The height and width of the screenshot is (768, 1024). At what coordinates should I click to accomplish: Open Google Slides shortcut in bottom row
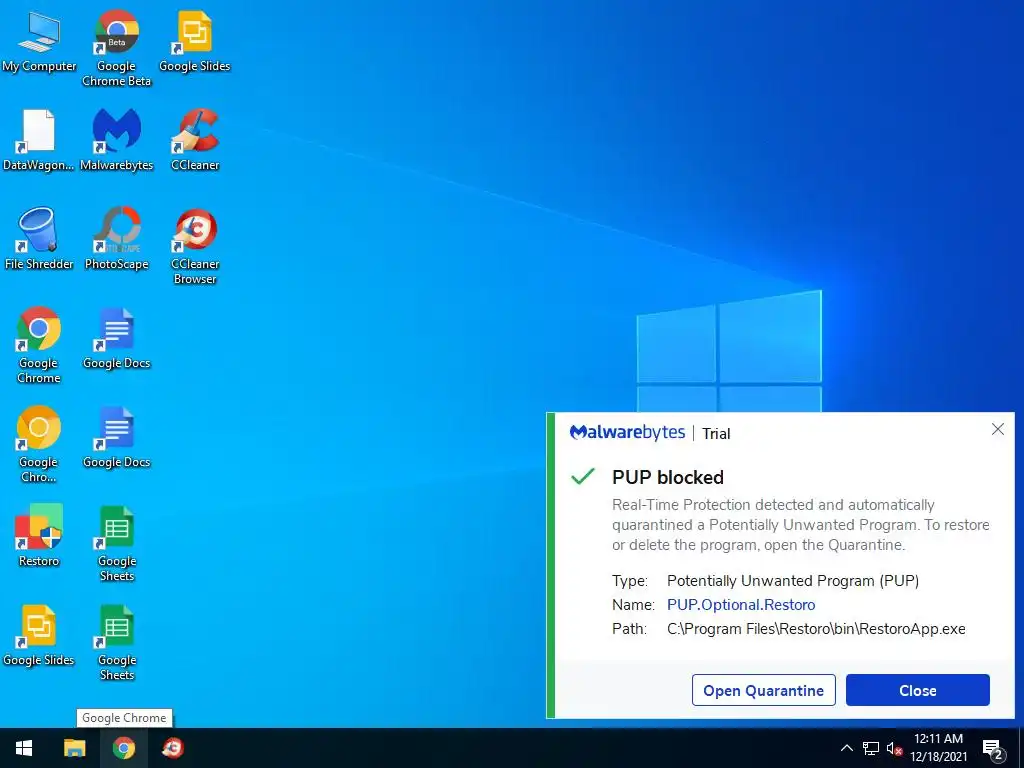39,635
